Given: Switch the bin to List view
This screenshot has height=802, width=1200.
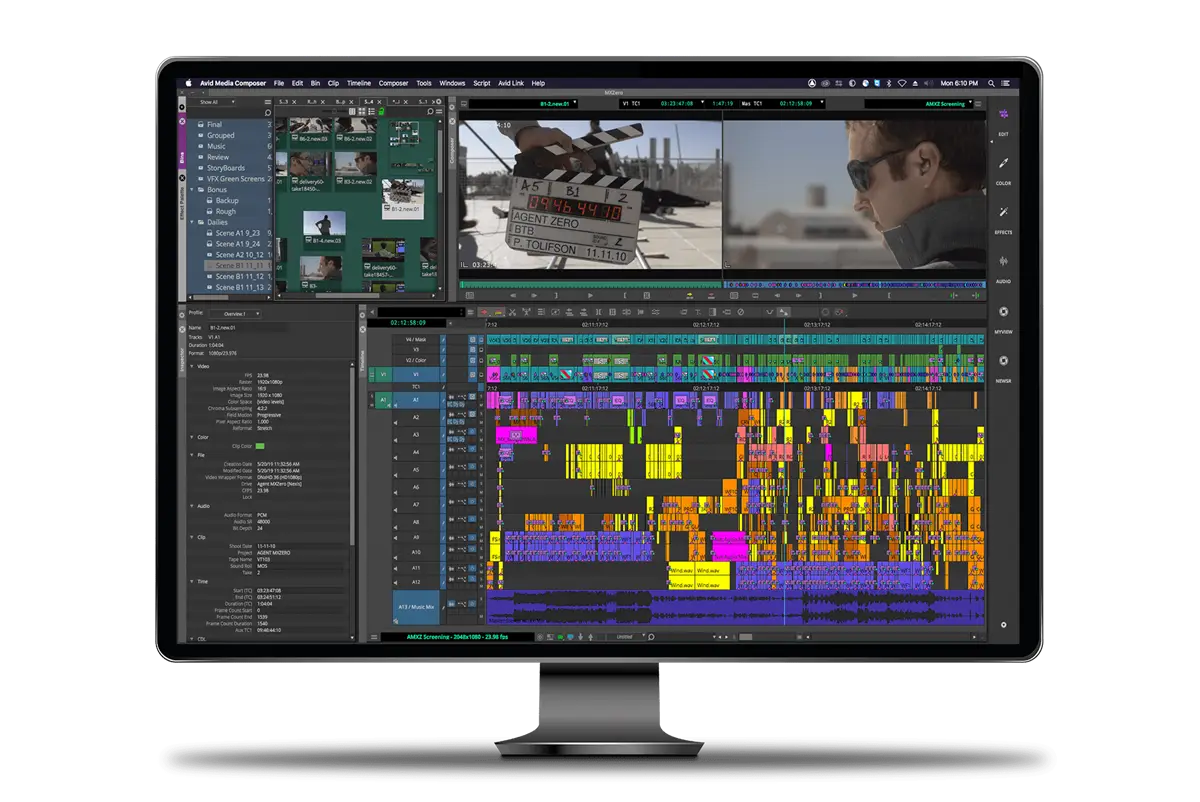Looking at the screenshot, I should click(370, 112).
